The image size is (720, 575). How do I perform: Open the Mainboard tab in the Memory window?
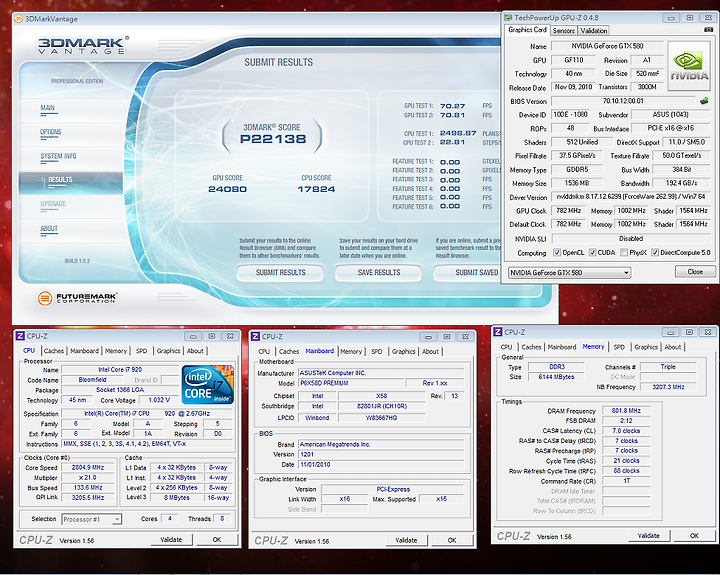pos(562,347)
